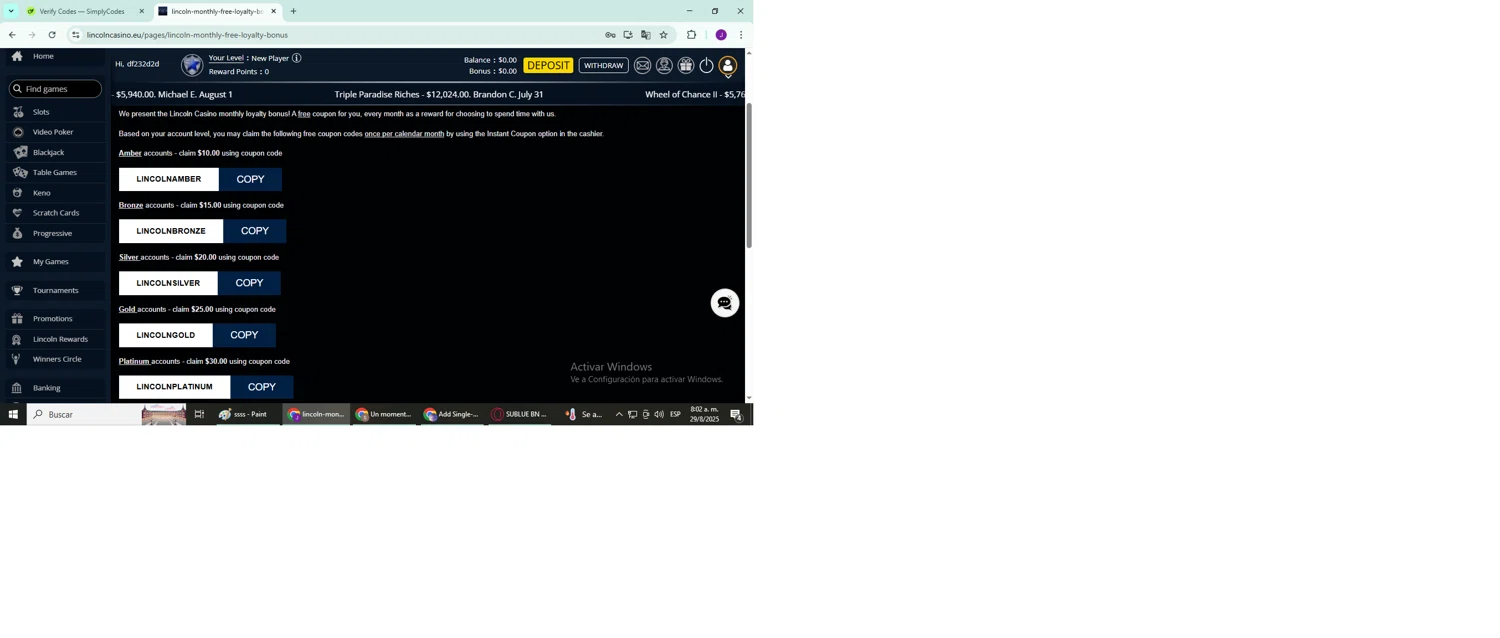
Task: Open Blackjack category
Action: (x=48, y=152)
